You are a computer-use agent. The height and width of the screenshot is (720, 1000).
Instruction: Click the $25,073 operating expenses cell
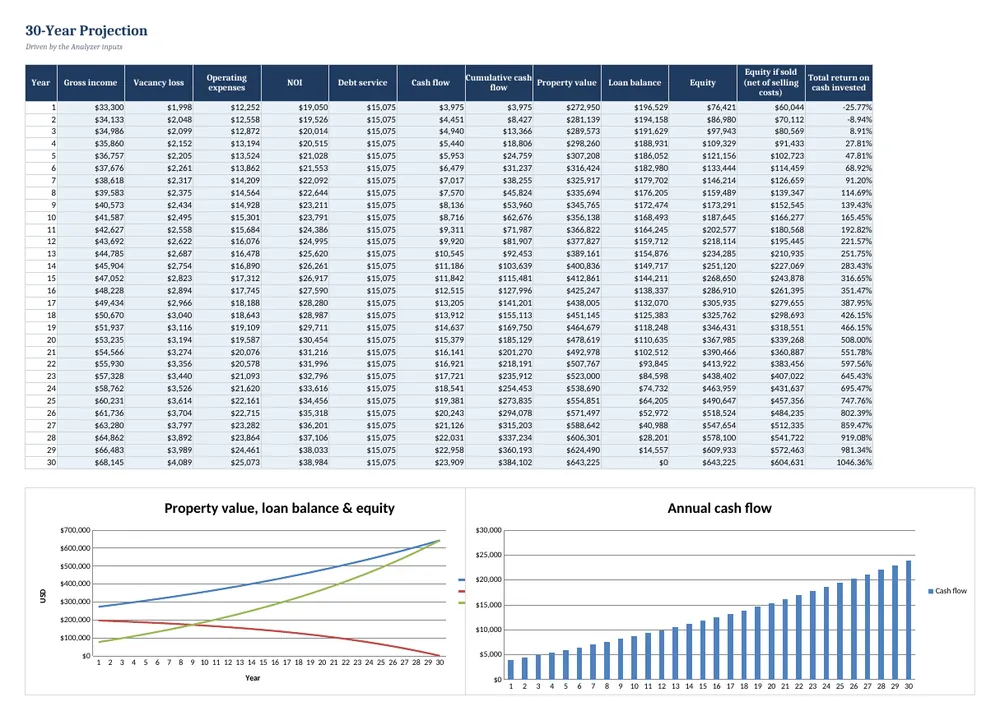click(227, 462)
